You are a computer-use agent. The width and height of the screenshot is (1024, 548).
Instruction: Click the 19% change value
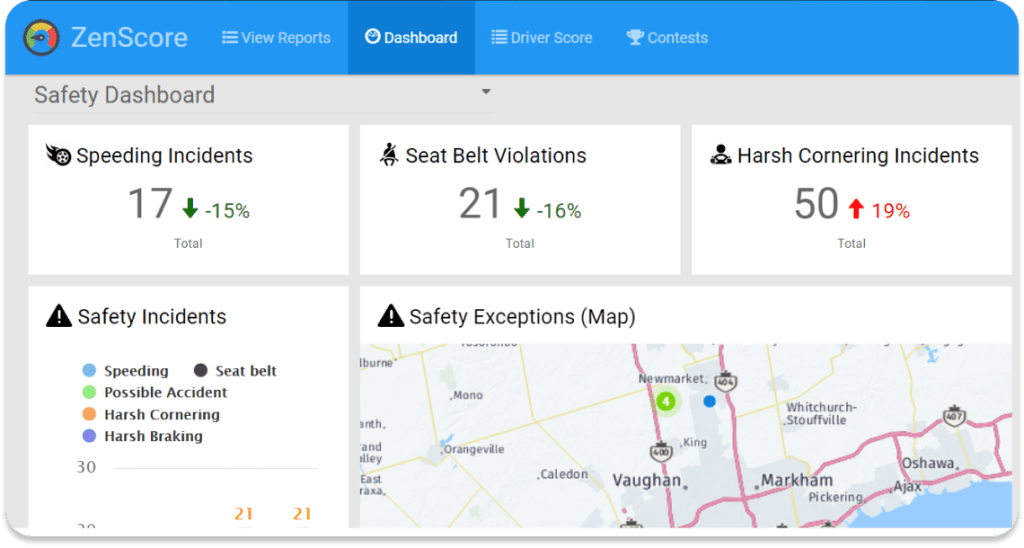click(x=891, y=211)
